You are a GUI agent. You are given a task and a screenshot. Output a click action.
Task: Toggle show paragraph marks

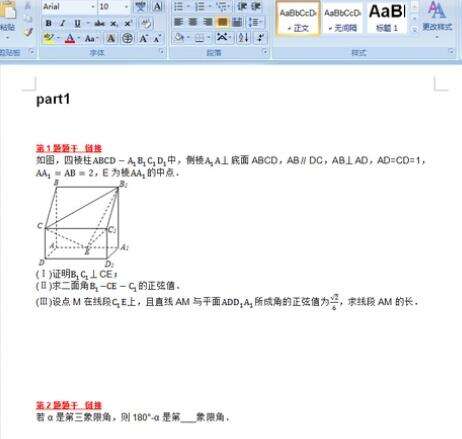pos(260,38)
